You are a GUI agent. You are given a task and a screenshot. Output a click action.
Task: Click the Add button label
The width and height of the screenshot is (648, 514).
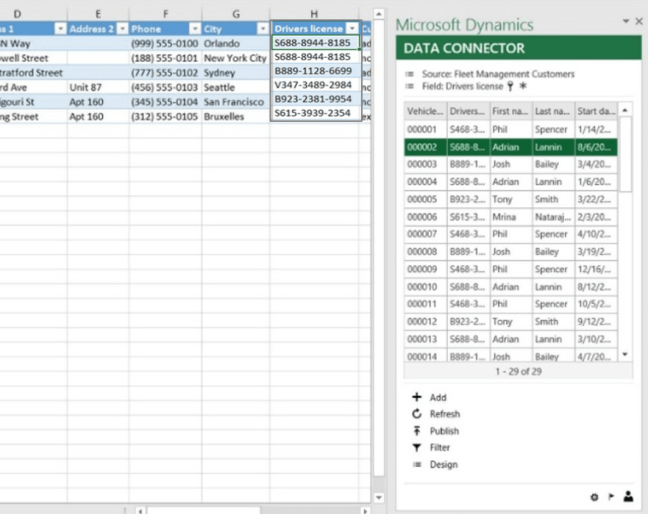pos(438,397)
